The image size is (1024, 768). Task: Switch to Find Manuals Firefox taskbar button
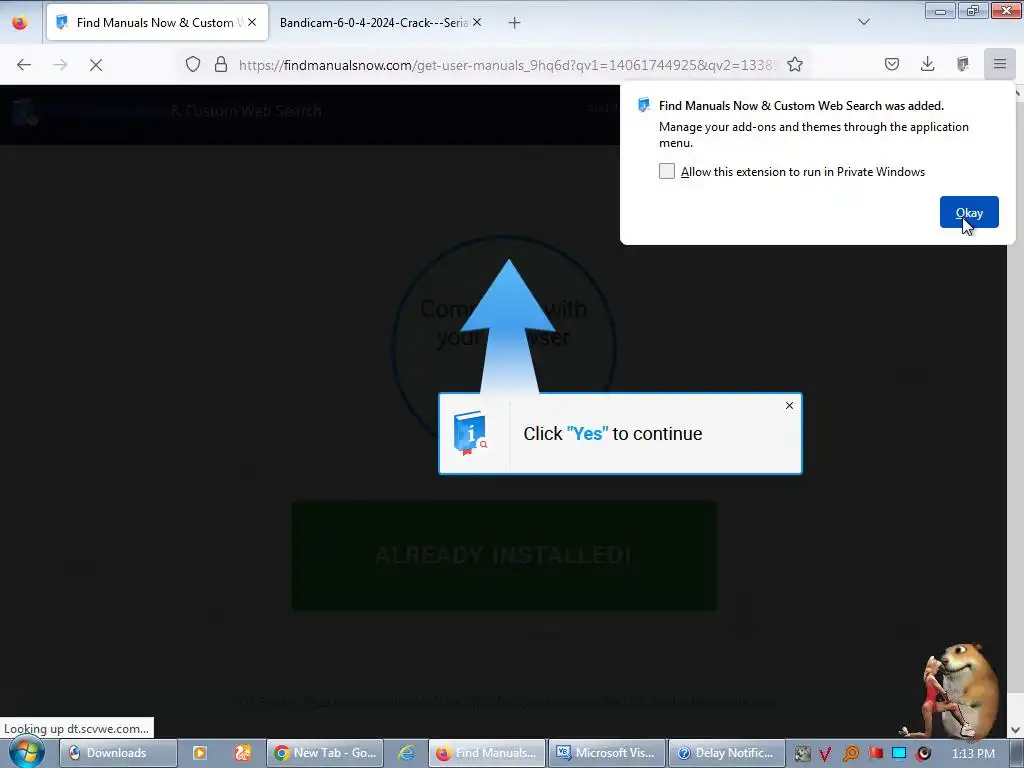click(x=487, y=753)
